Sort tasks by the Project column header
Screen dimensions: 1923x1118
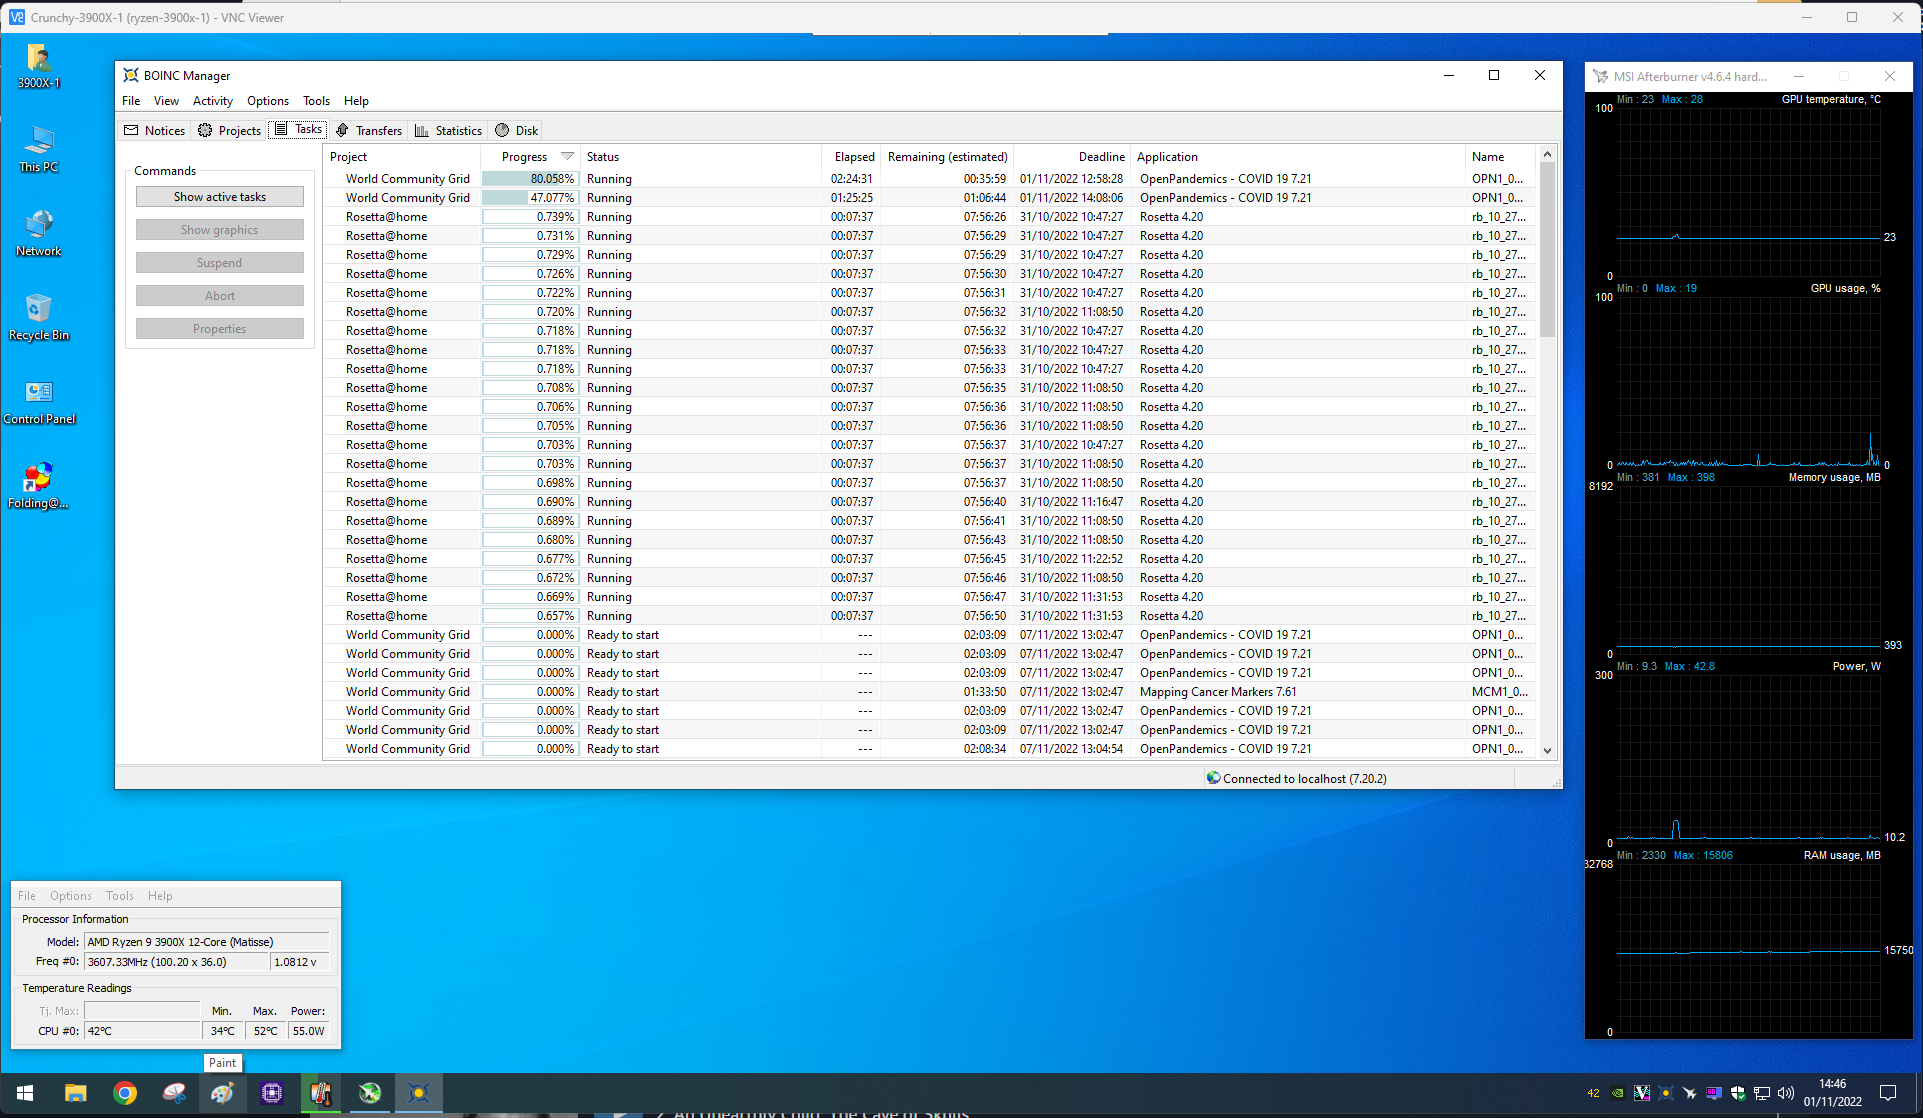(401, 157)
